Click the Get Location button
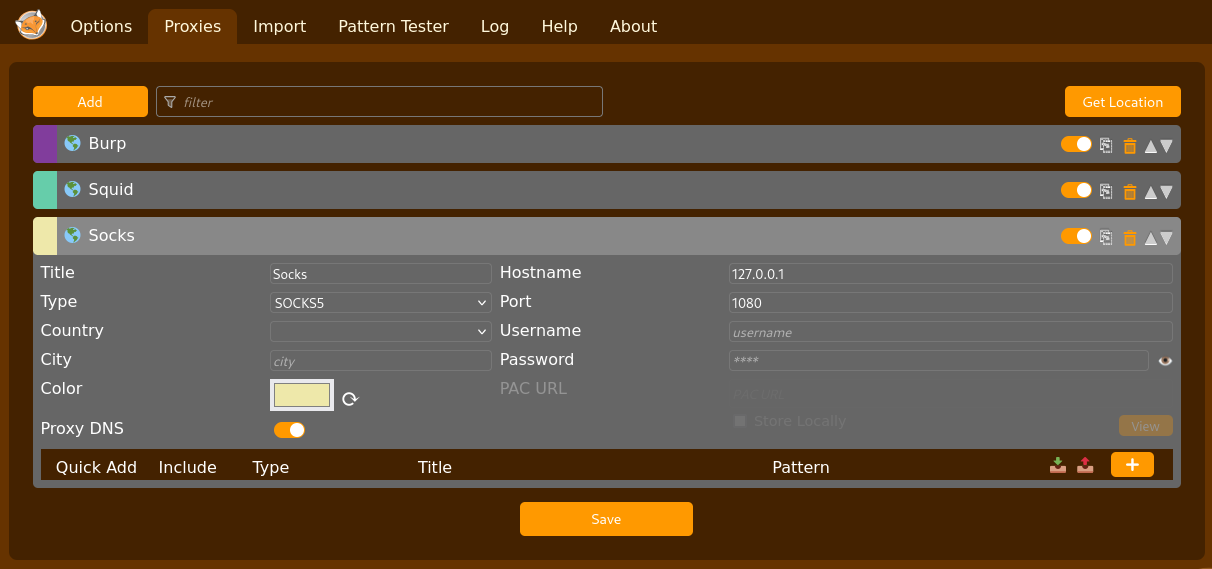Viewport: 1212px width, 569px height. click(1123, 102)
